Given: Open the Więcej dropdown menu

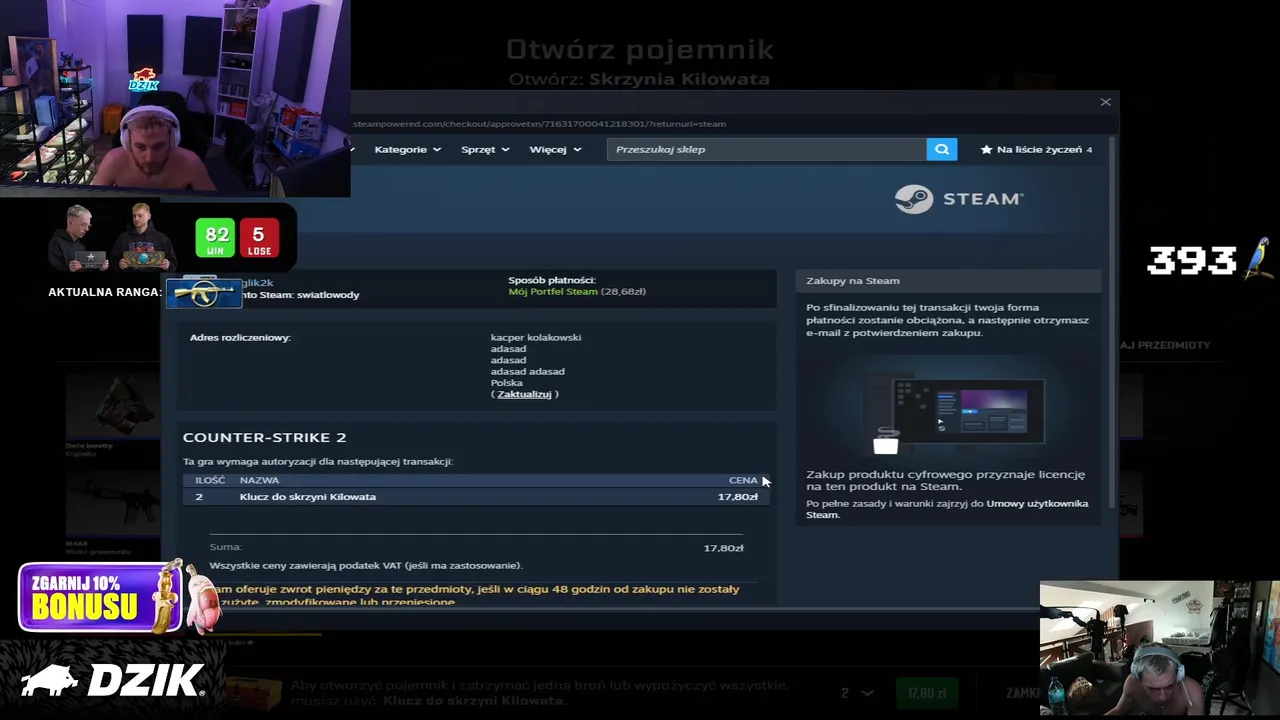Looking at the screenshot, I should [x=555, y=149].
